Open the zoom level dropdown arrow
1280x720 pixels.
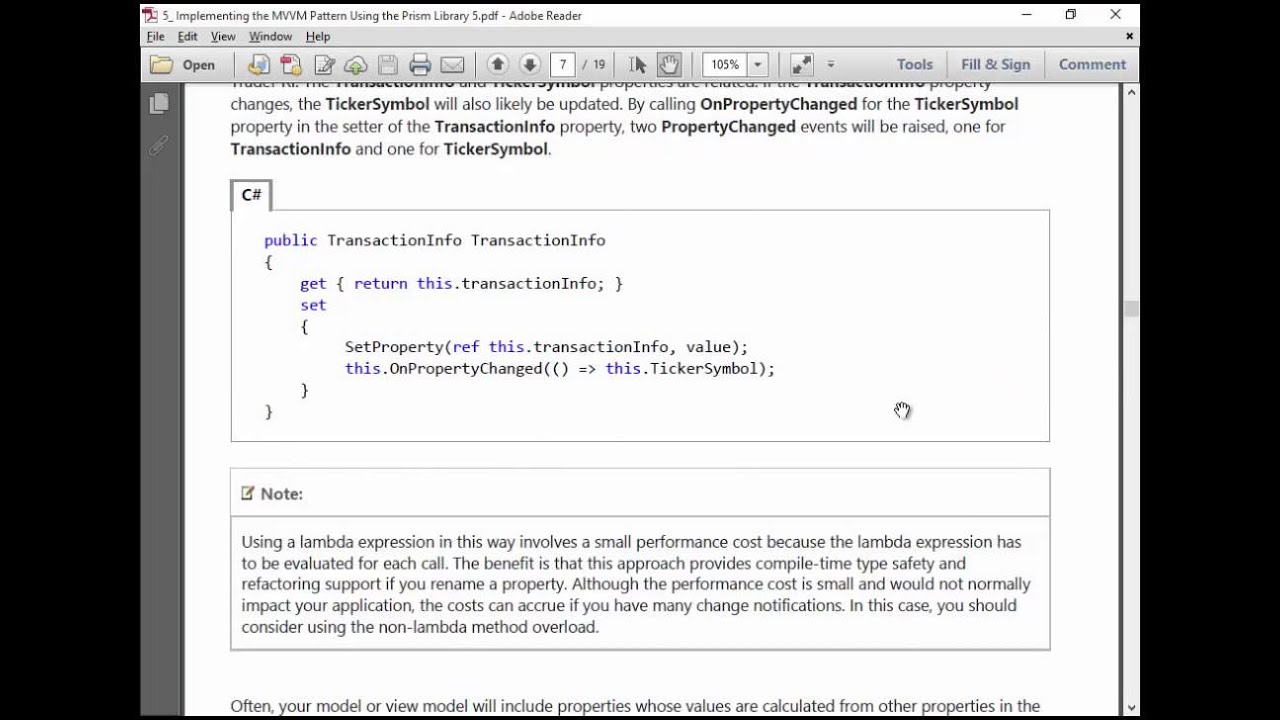point(758,64)
